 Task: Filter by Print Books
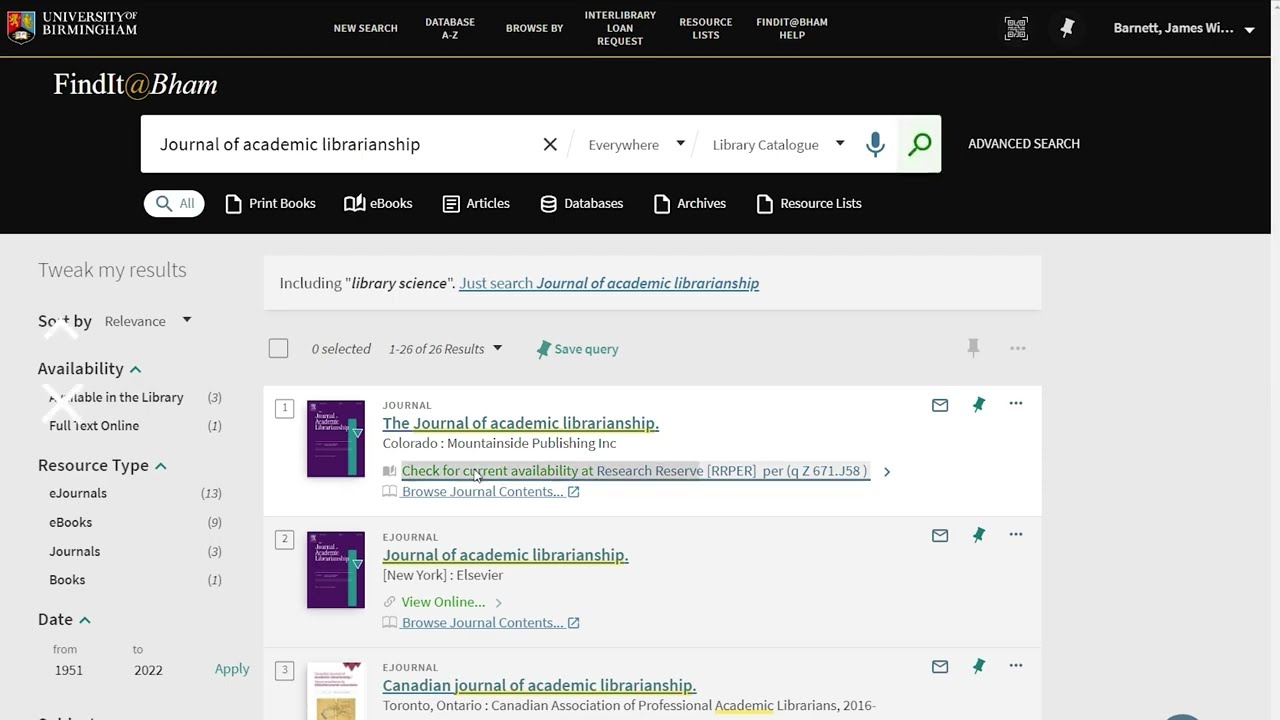pos(271,203)
